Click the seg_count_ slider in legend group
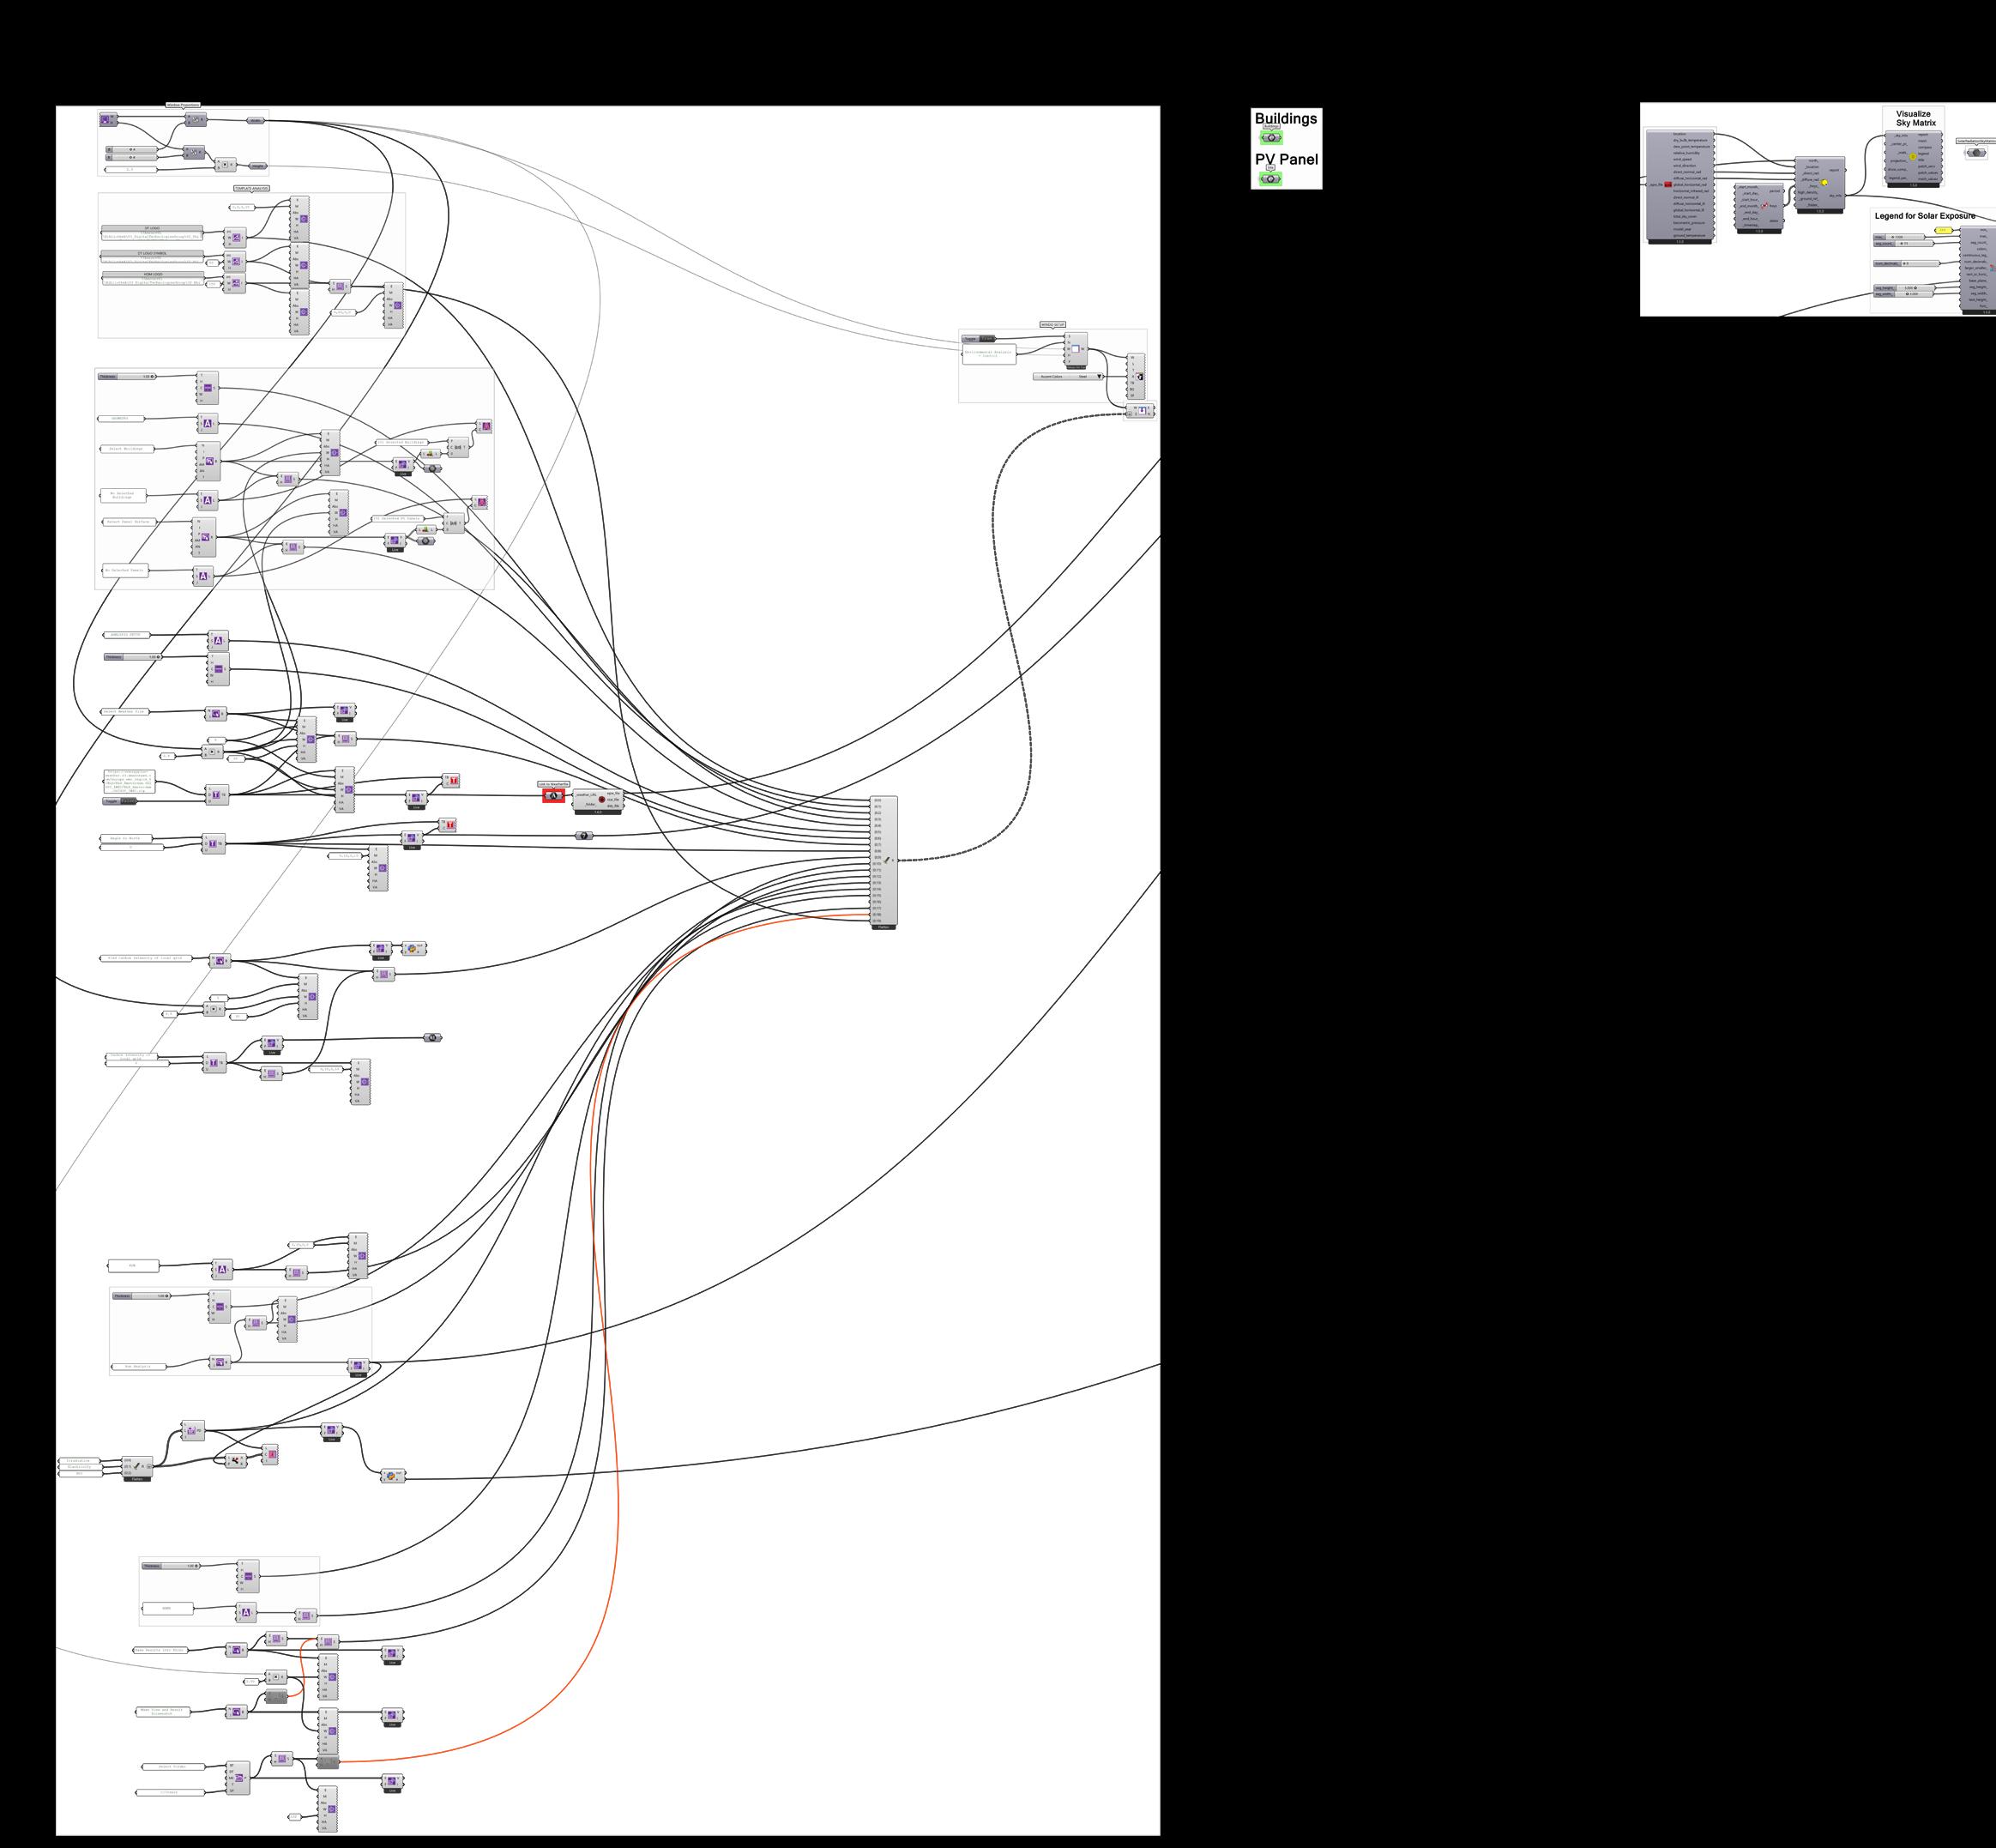Image resolution: width=1996 pixels, height=1848 pixels. tap(1913, 243)
